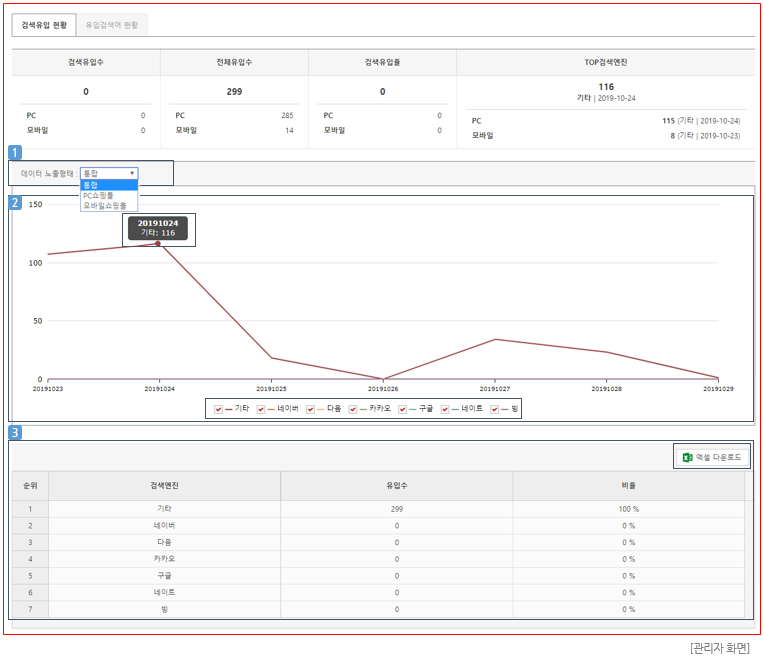Toggle the 카카오 legend checkbox

tap(353, 409)
